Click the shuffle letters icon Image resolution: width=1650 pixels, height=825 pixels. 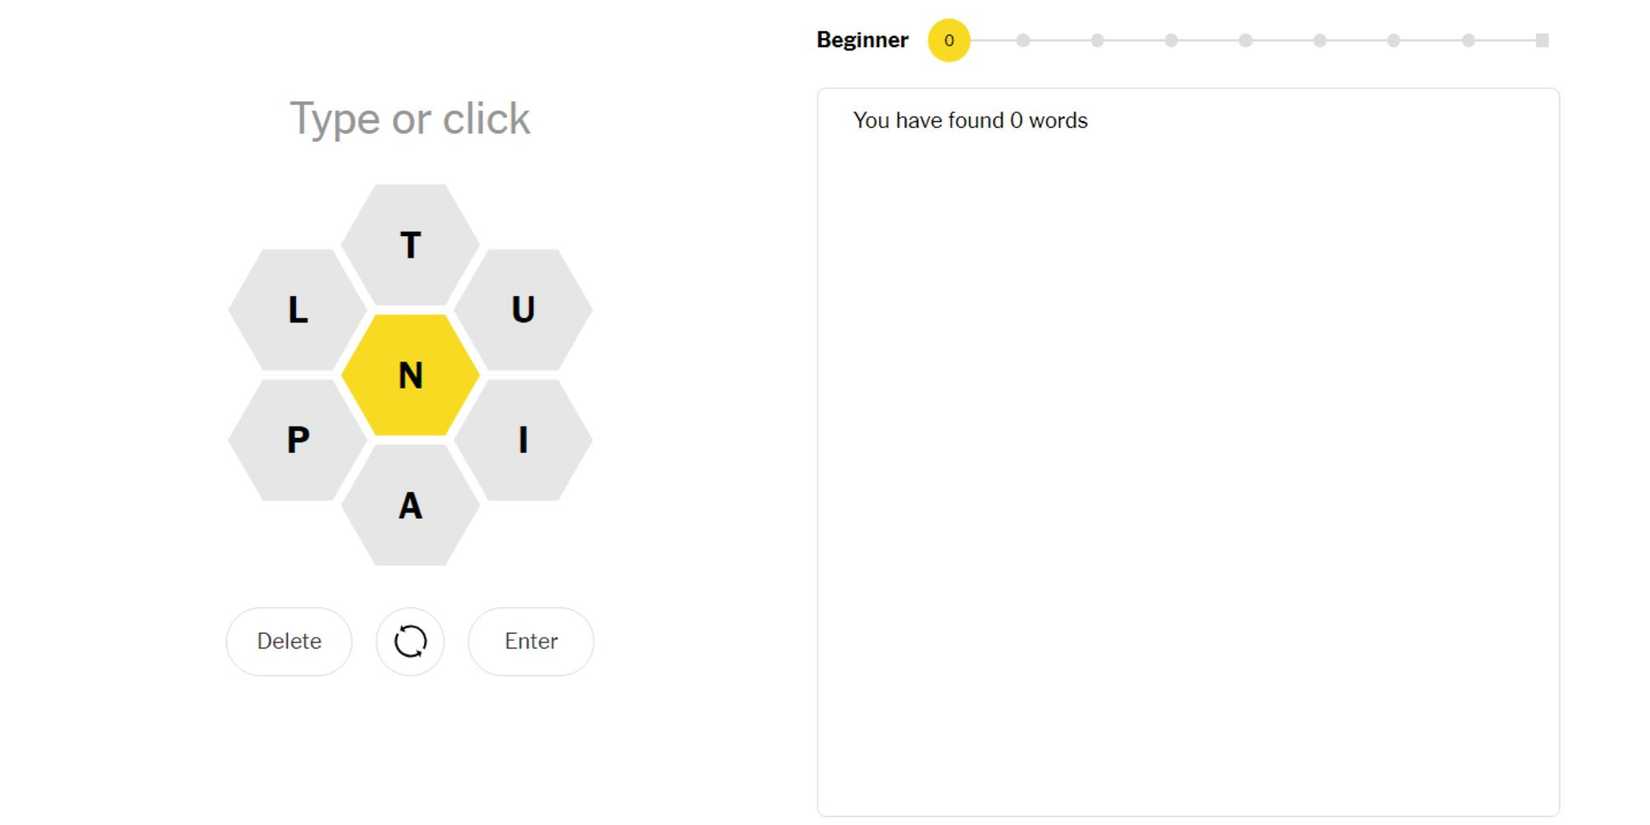pos(410,641)
